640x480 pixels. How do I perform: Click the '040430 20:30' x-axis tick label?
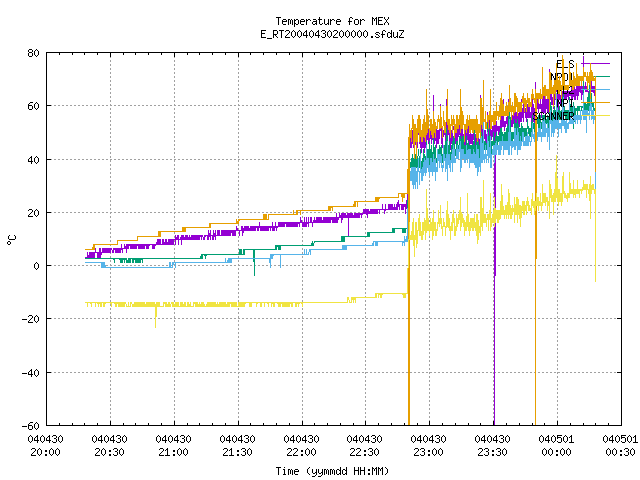point(110,446)
